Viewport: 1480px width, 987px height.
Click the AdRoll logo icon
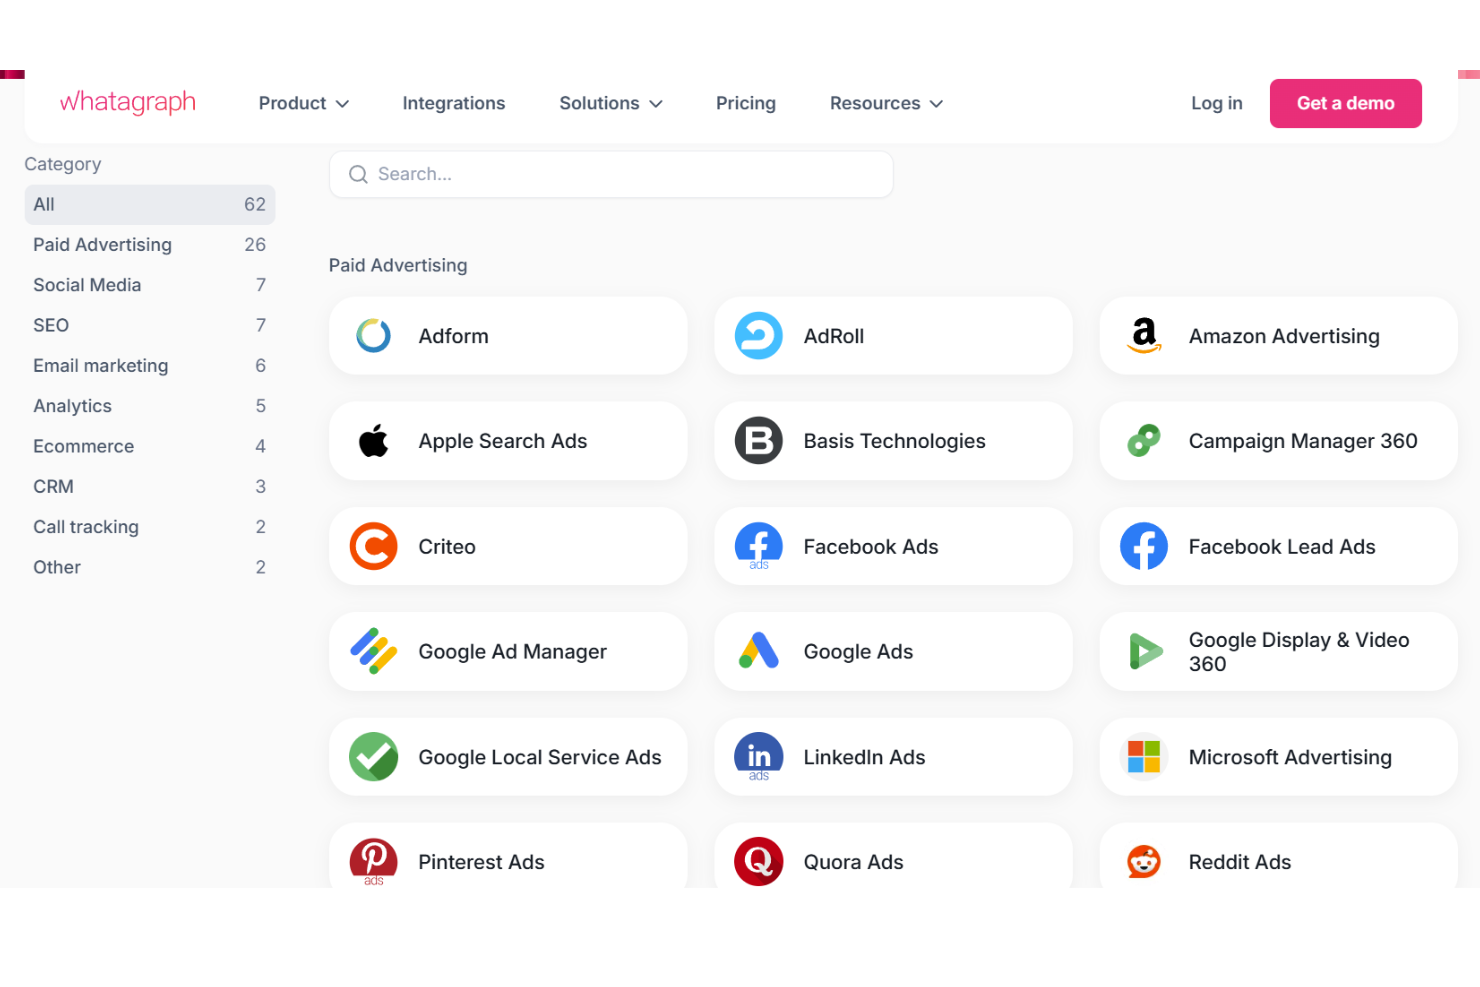(x=758, y=336)
